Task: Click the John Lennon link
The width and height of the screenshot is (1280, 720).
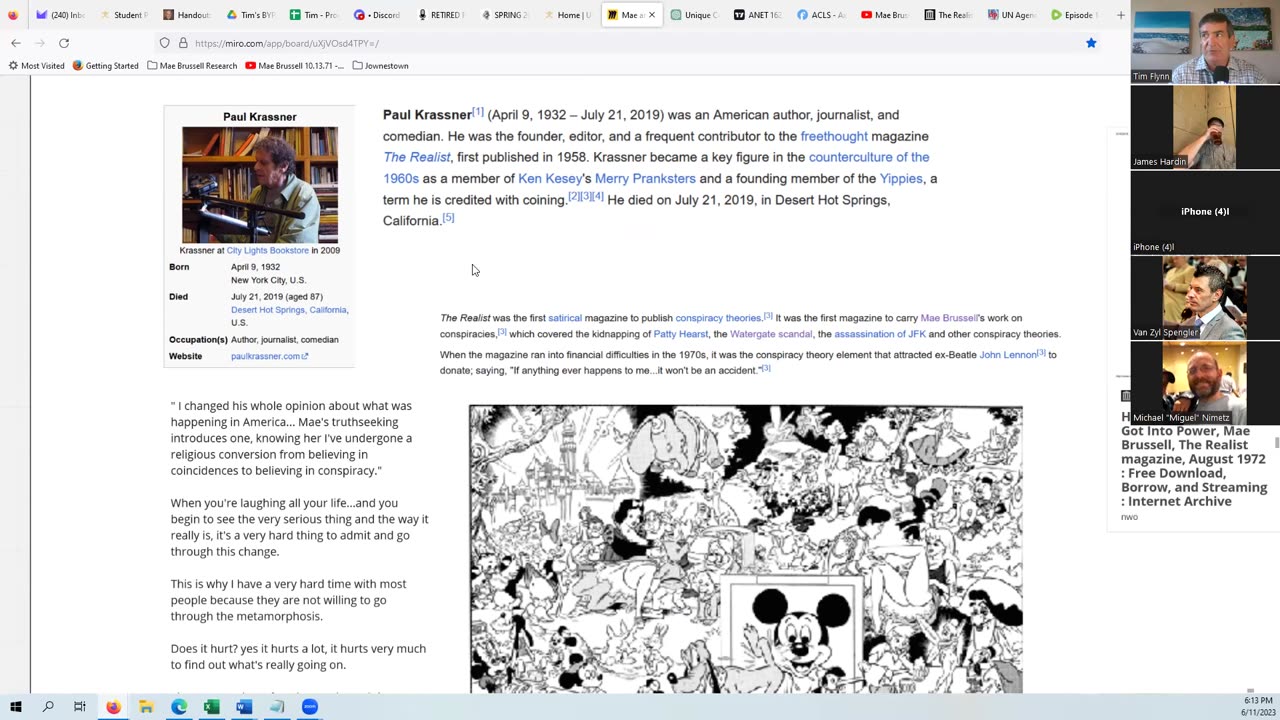Action: tap(1008, 354)
